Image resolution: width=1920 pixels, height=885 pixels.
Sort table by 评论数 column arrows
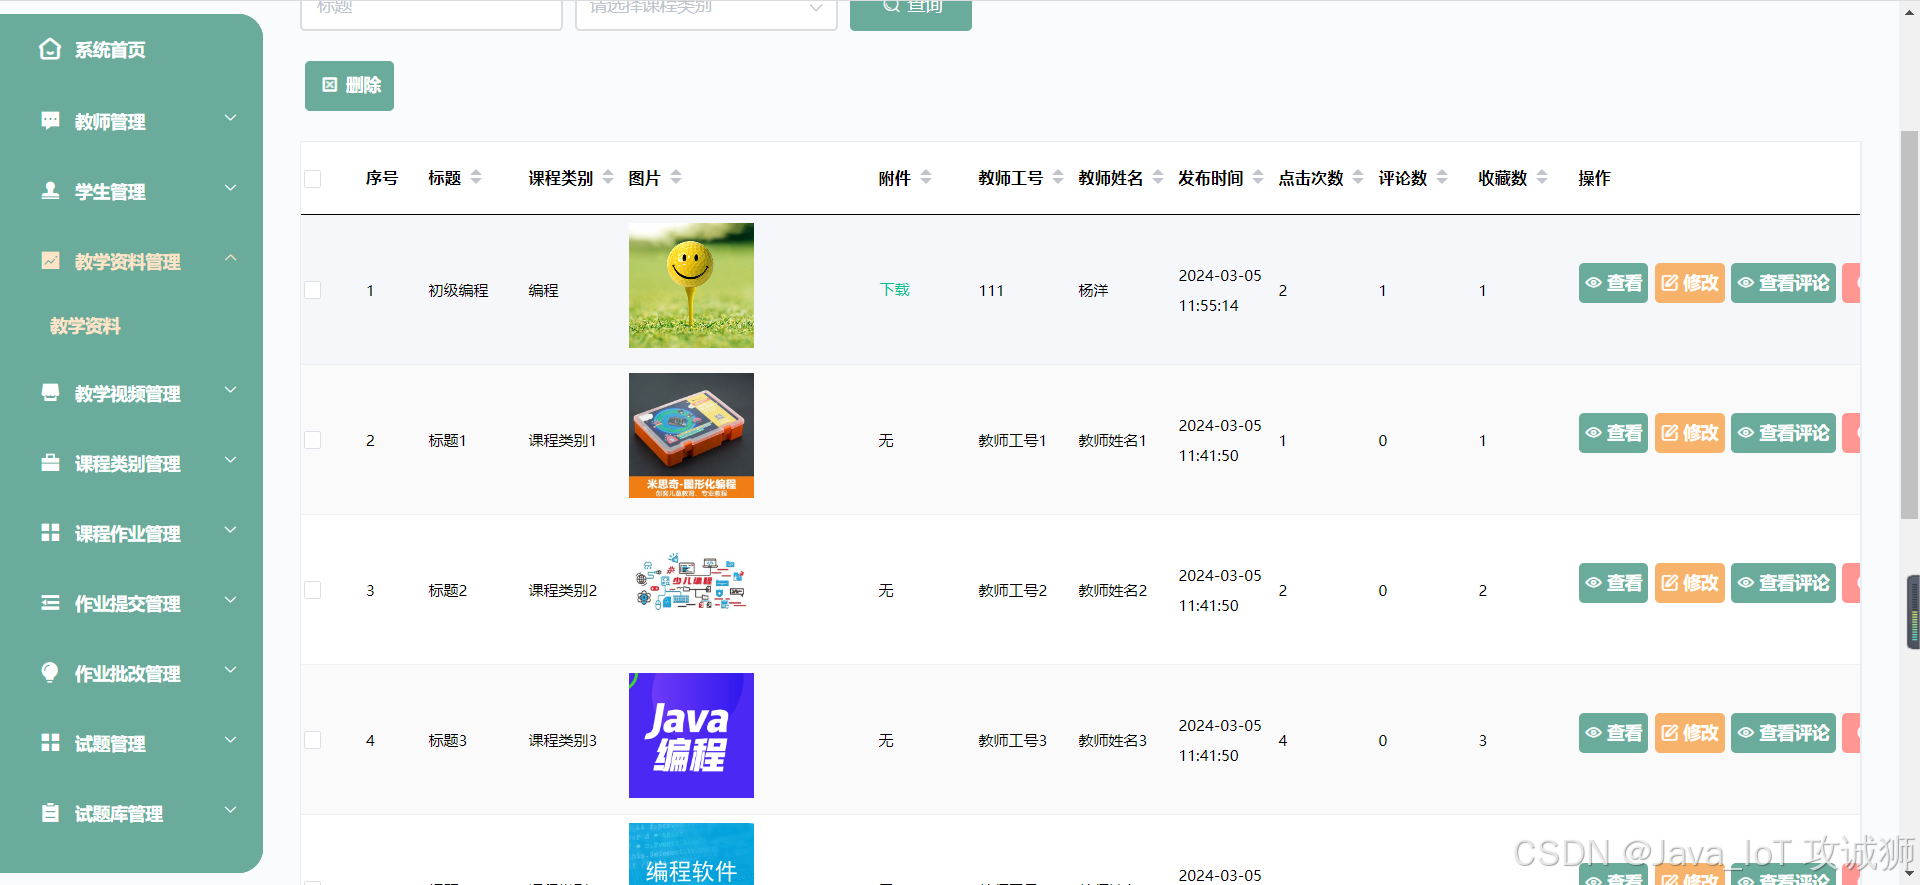point(1442,177)
